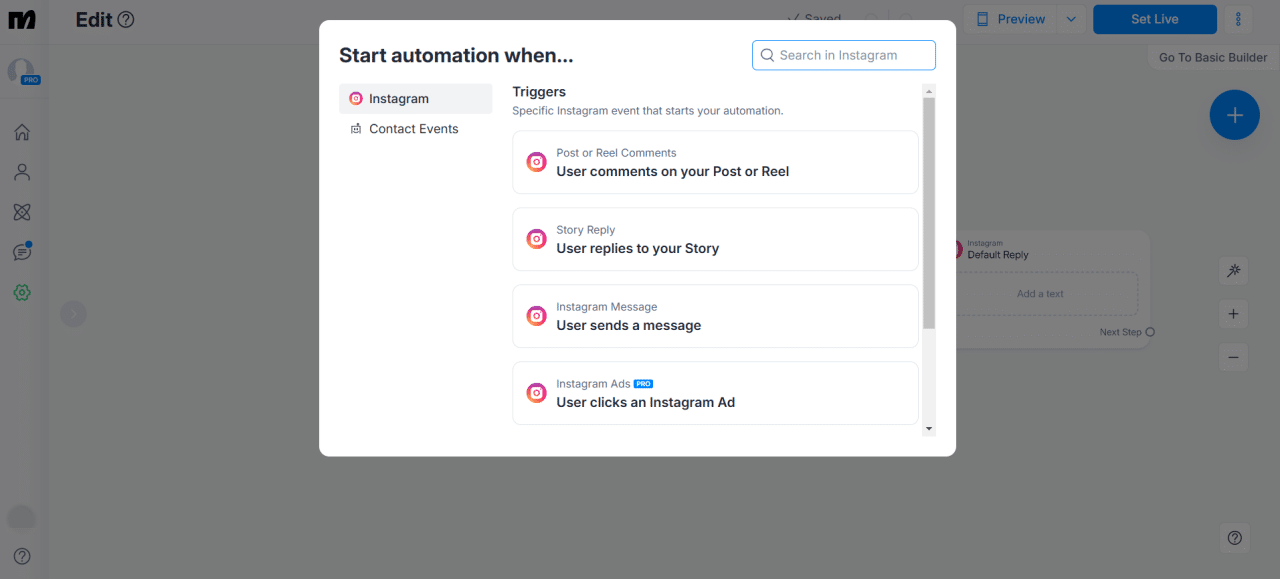Click the bottom-right help question mark
The width and height of the screenshot is (1280, 579).
pos(1234,537)
